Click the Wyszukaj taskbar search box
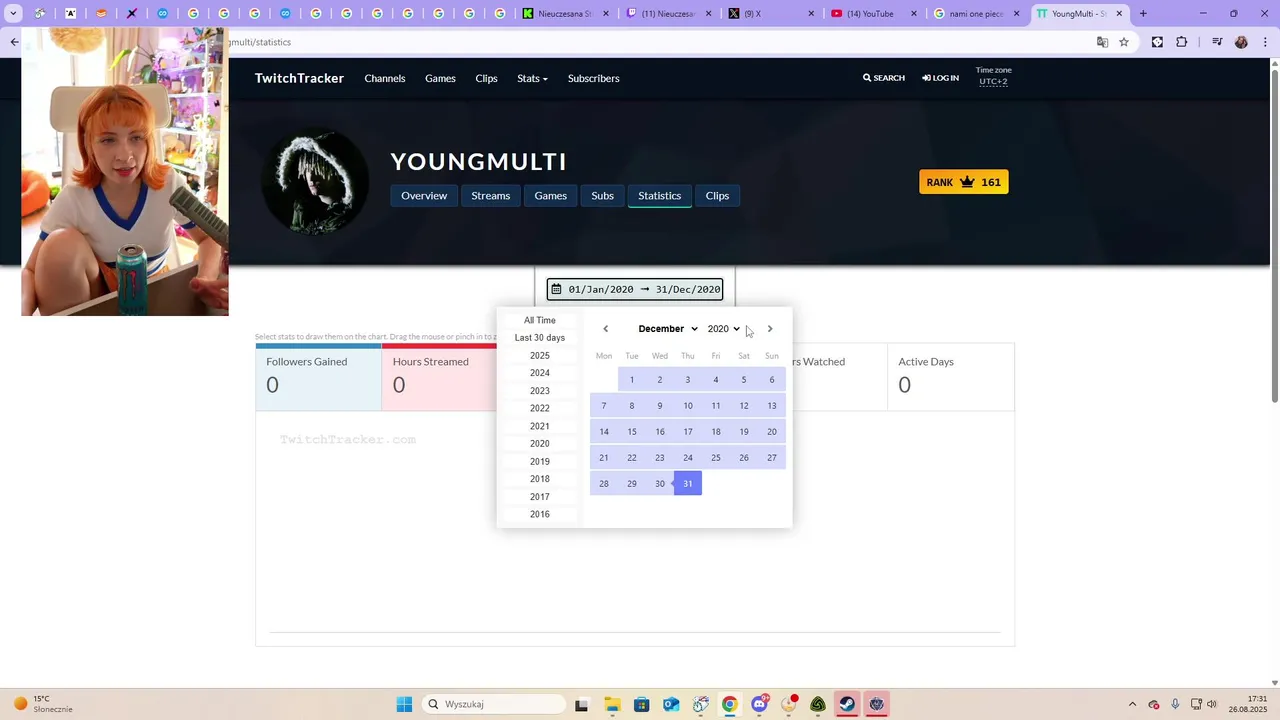This screenshot has width=1280, height=720. click(494, 704)
